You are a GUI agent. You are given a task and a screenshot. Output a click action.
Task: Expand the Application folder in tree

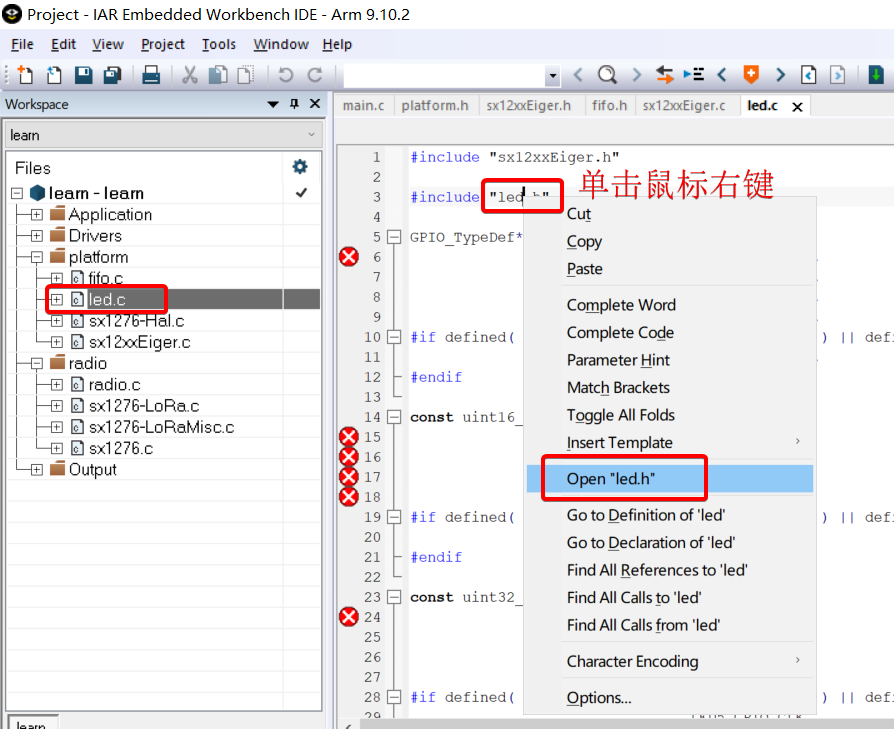point(37,215)
